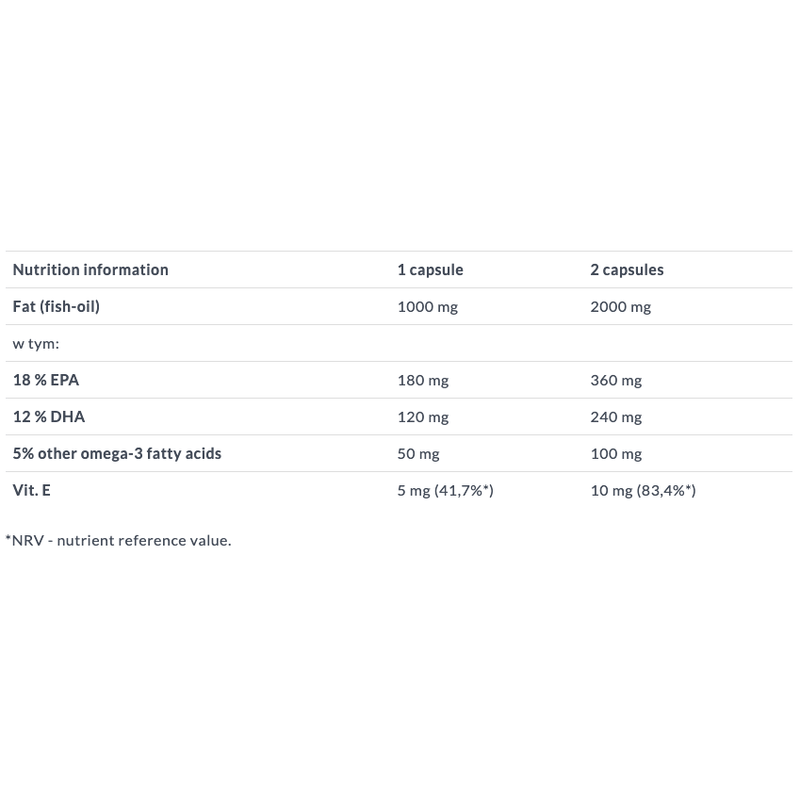
Task: Click the 100 mg omega-3 value
Action: (616, 454)
